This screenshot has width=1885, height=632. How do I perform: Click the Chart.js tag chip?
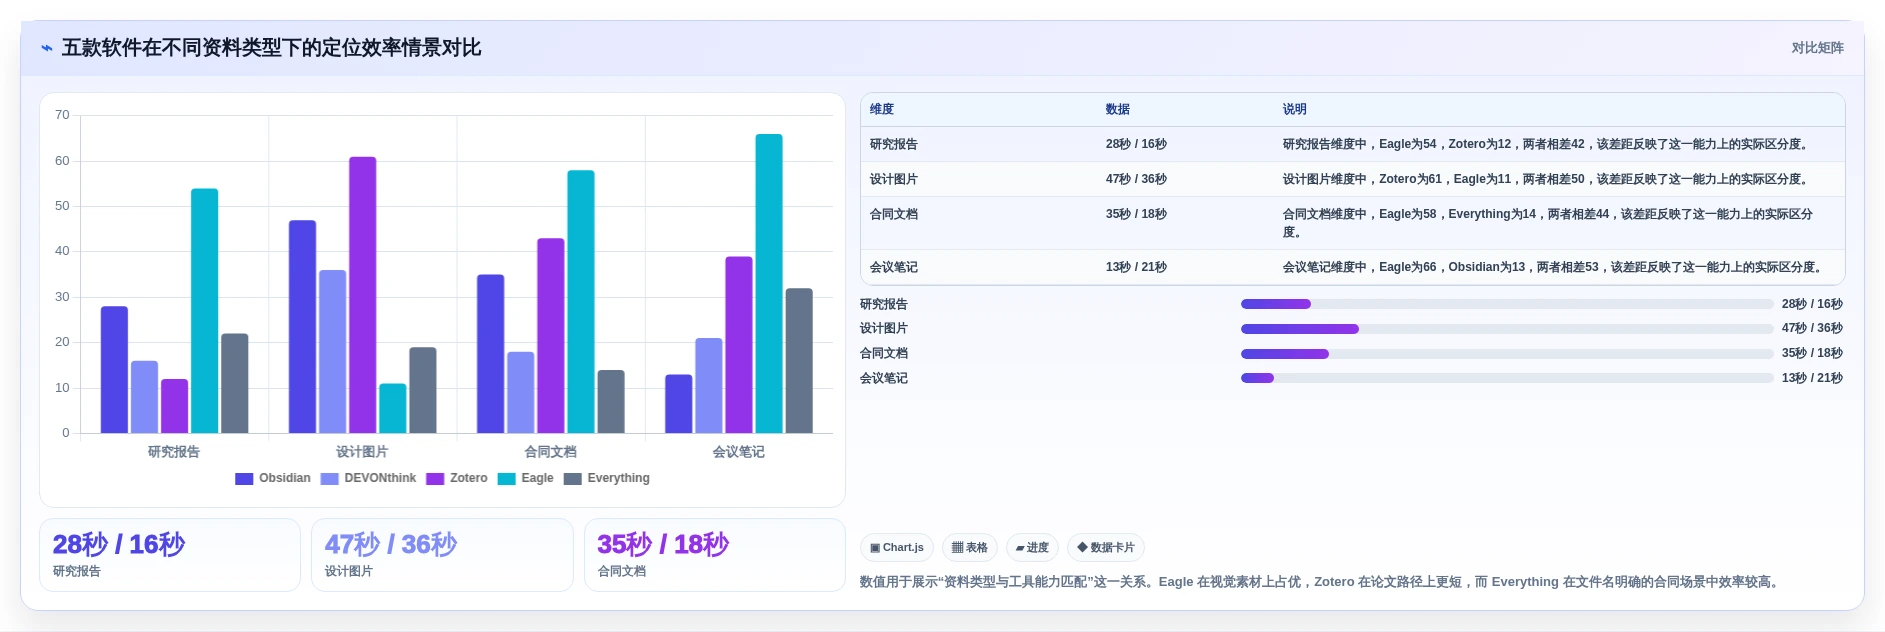pyautogui.click(x=897, y=548)
